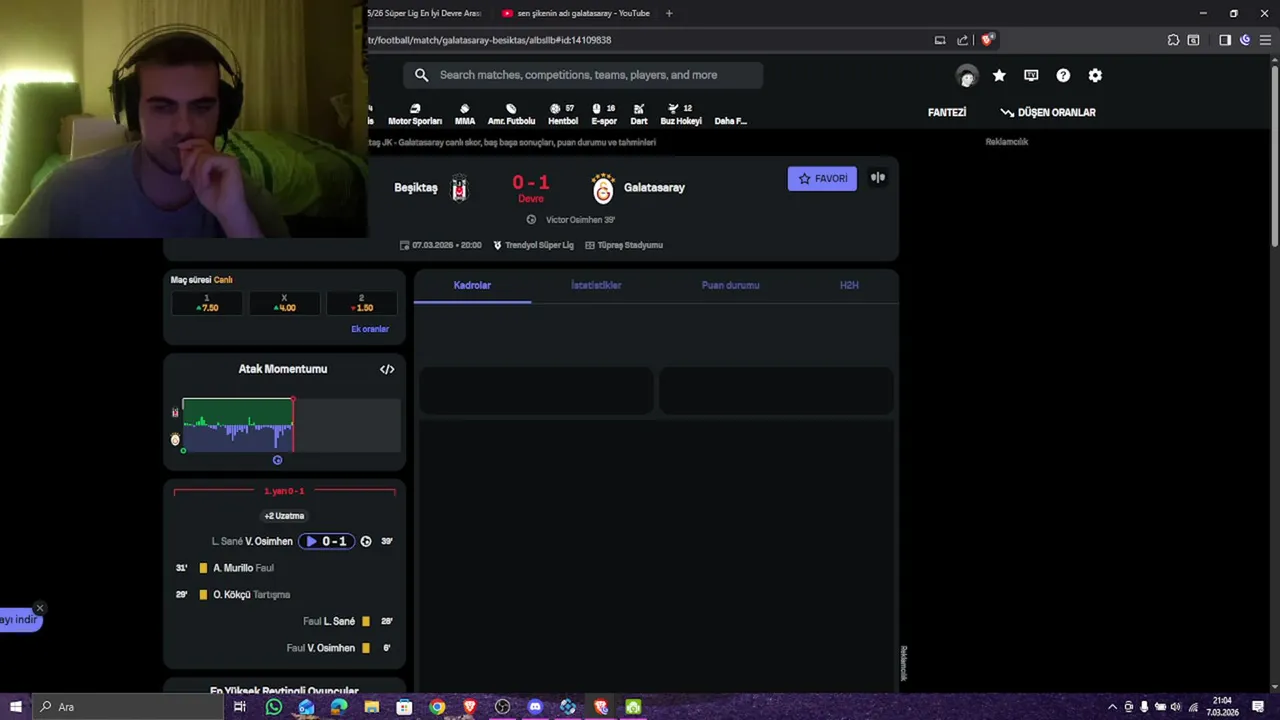Viewport: 1280px width, 720px height.
Task: Click the goal marker below momentum graph
Action: pyautogui.click(x=277, y=460)
